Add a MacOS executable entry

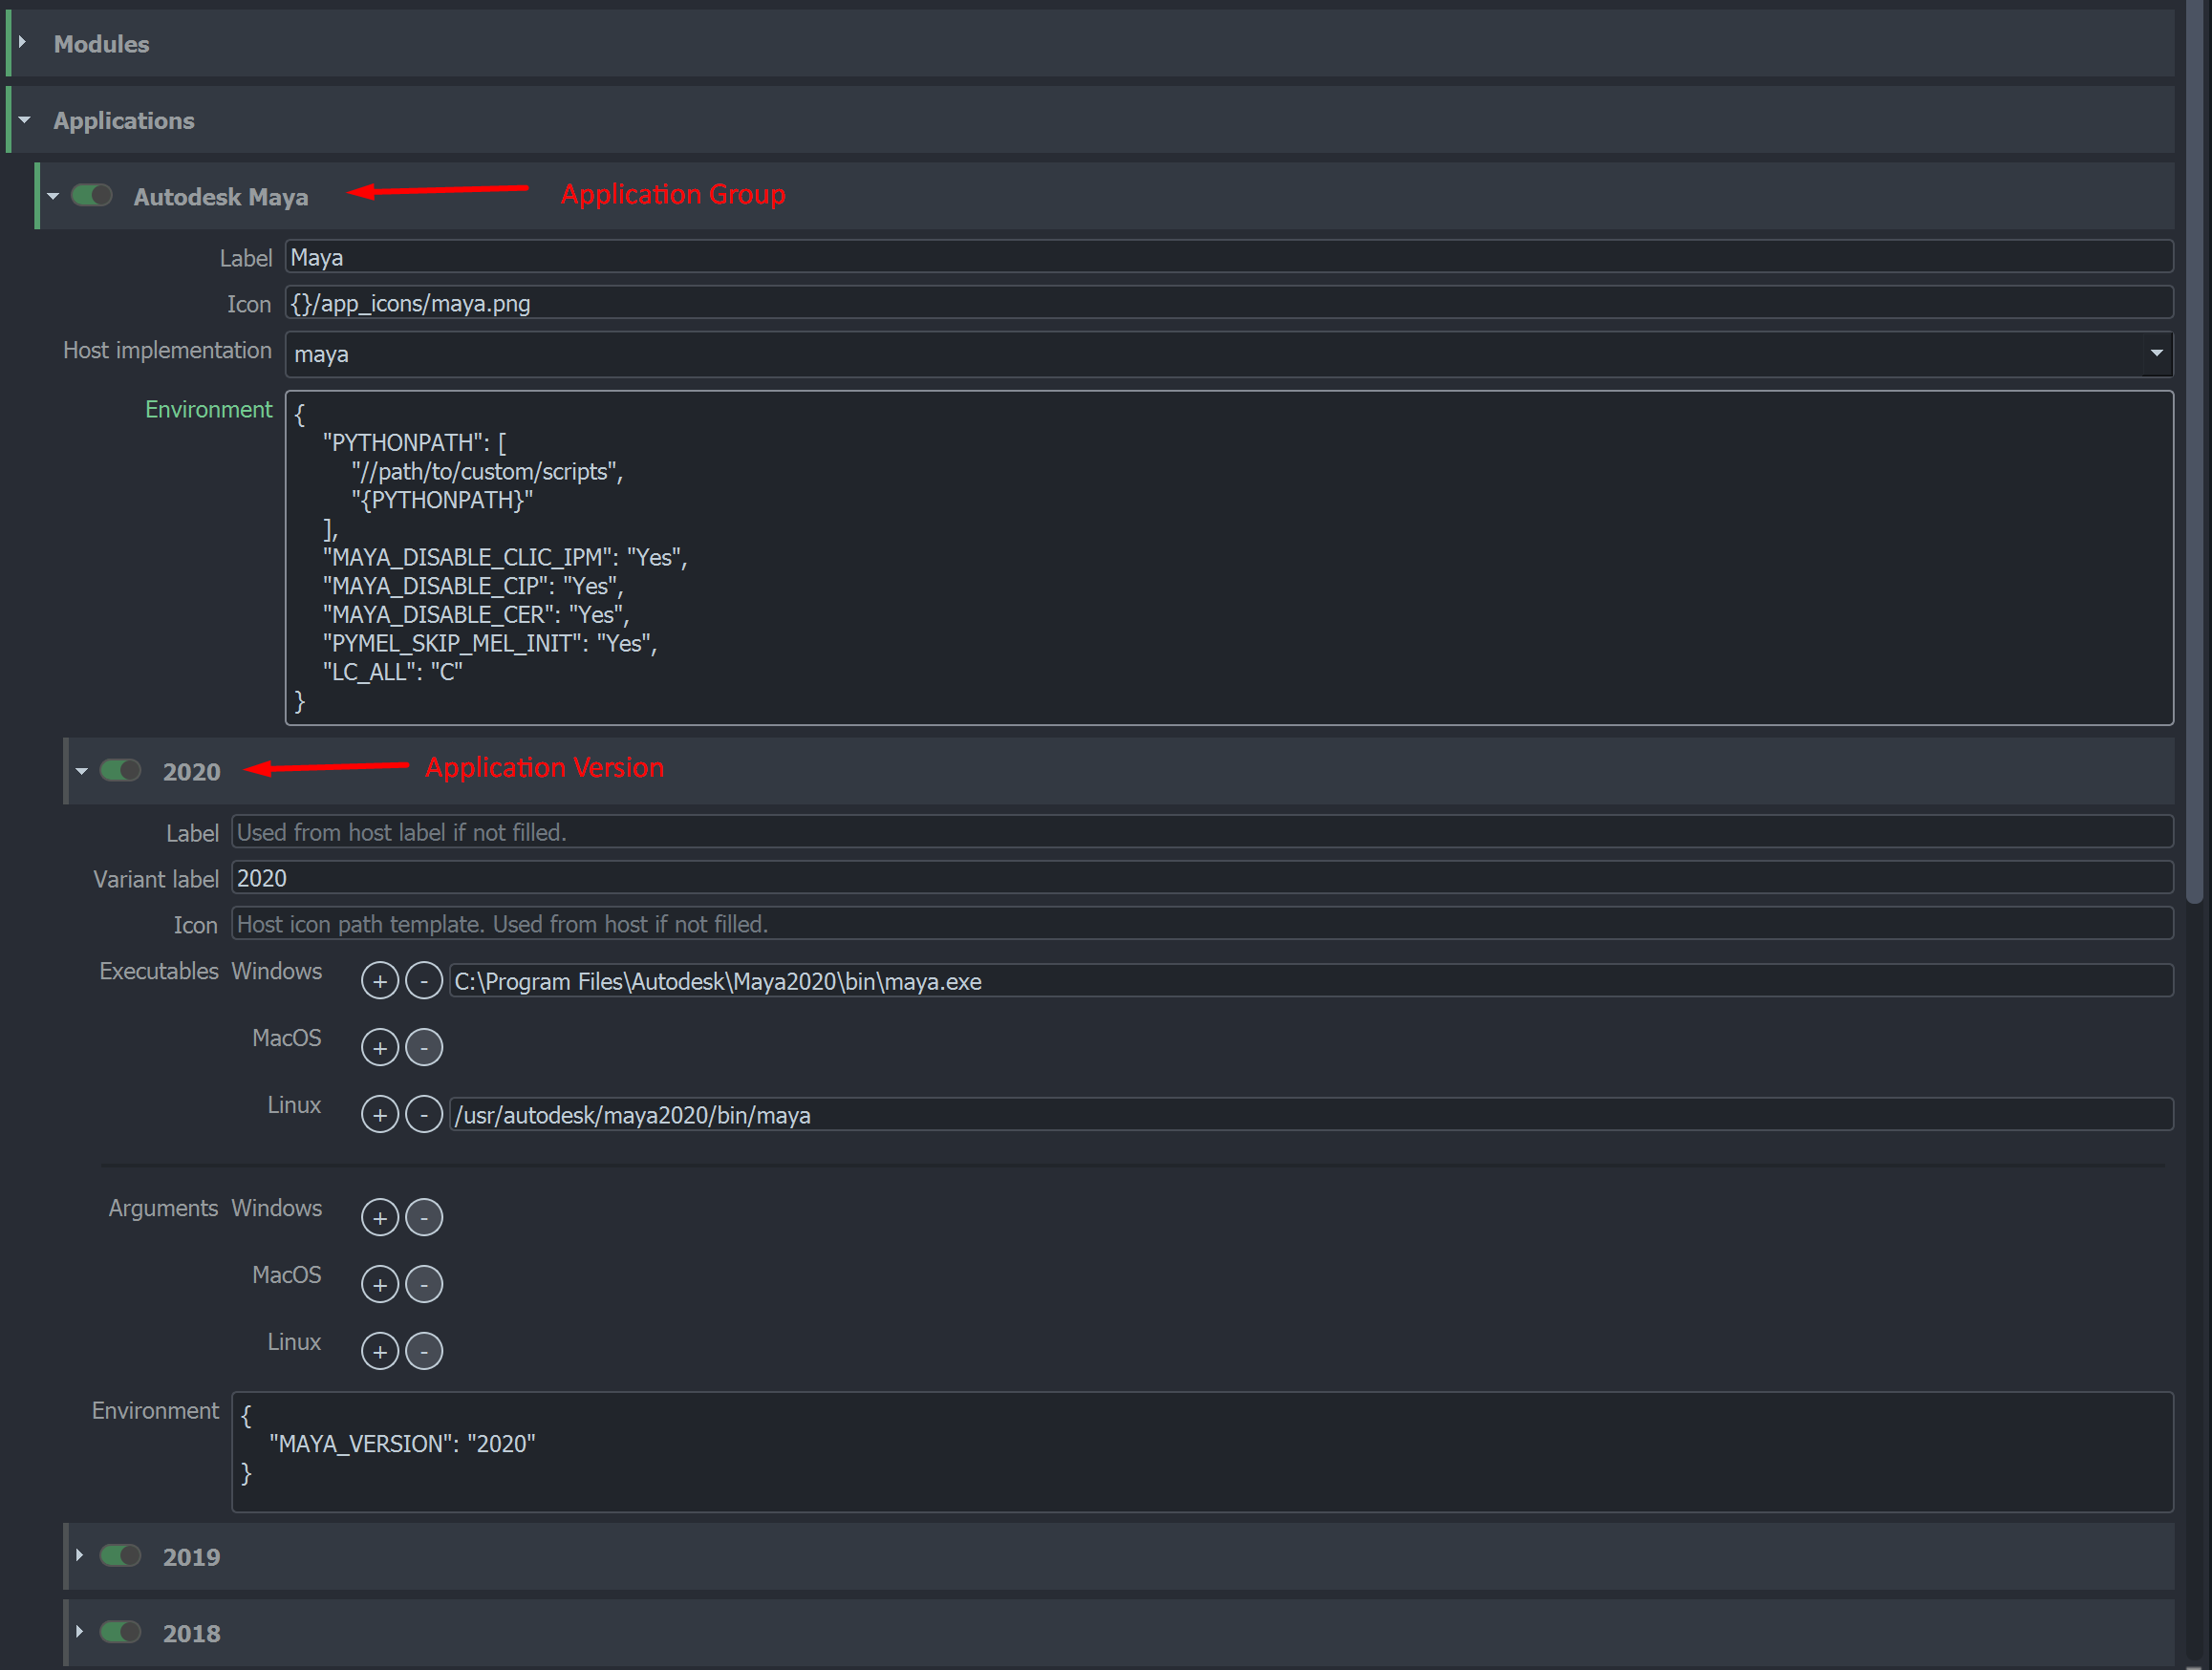click(x=379, y=1047)
